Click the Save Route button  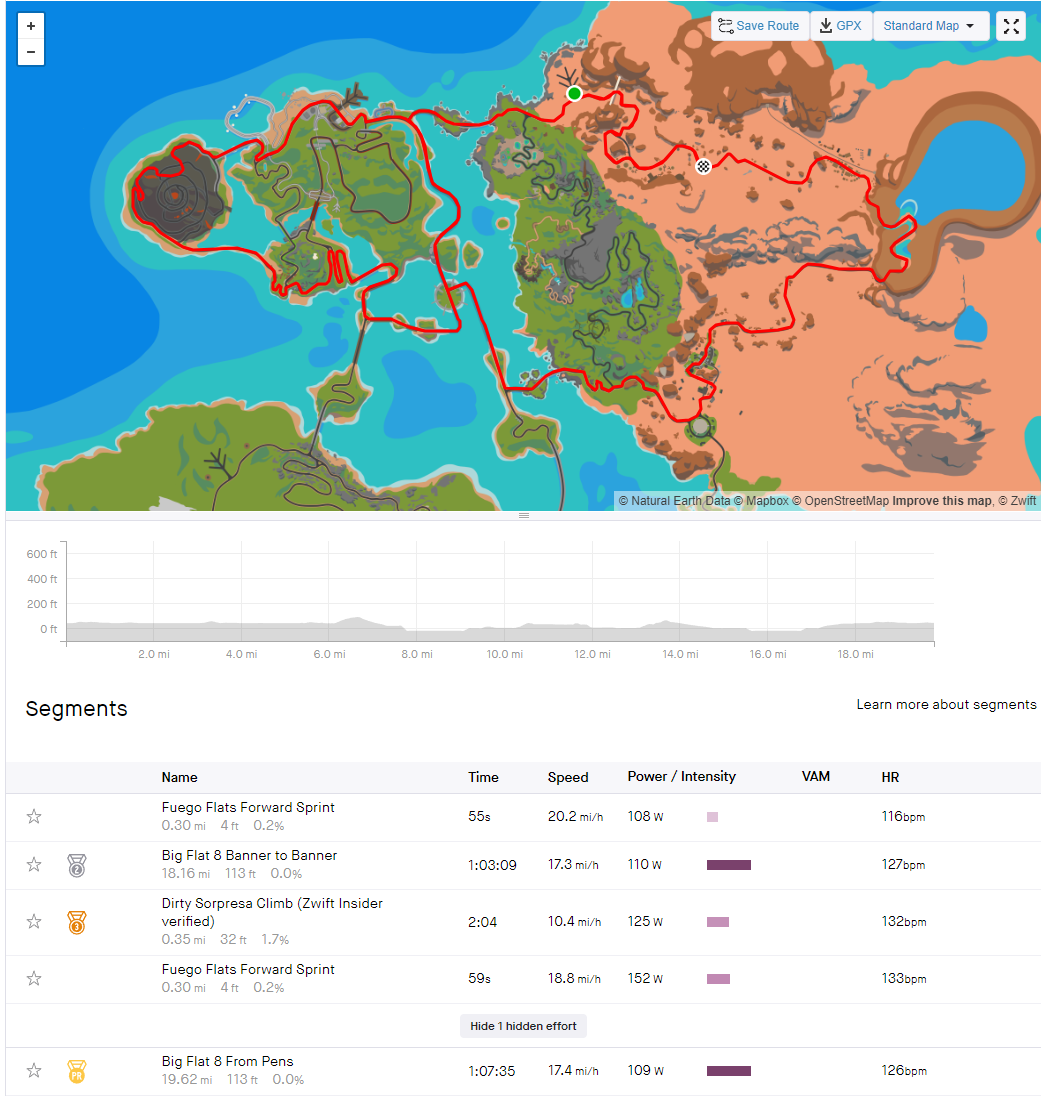759,26
